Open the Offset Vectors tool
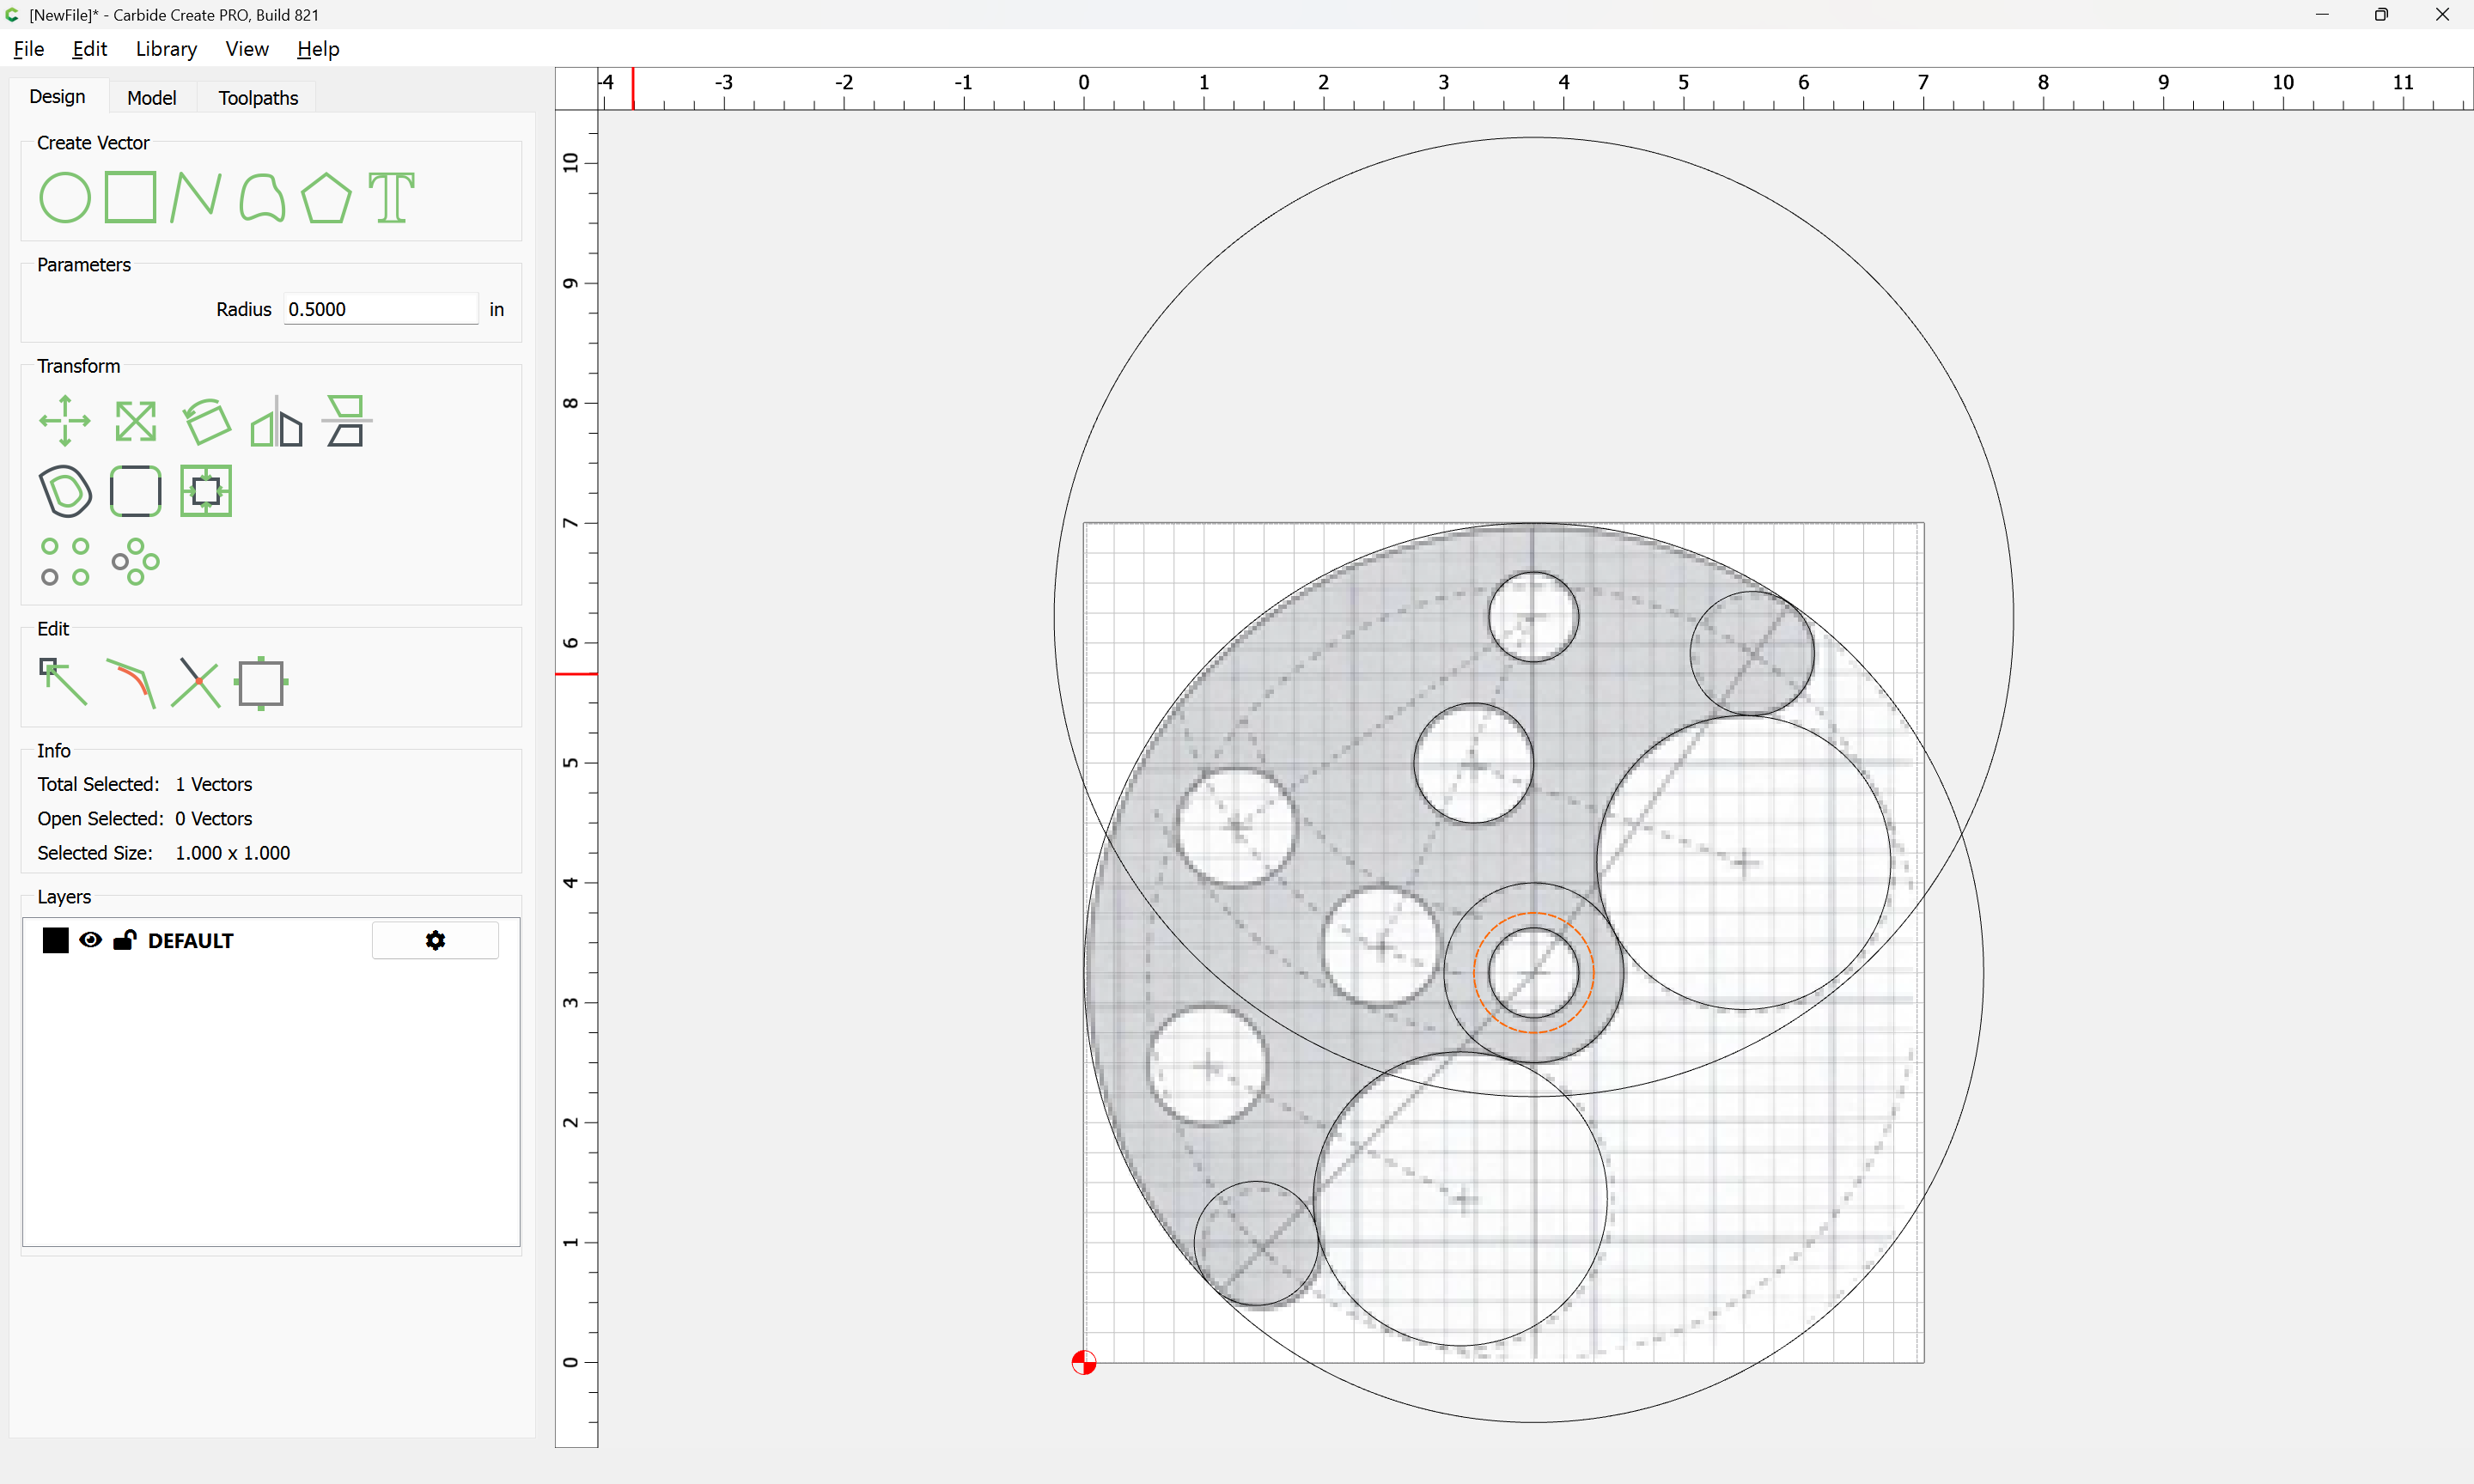This screenshot has height=1484, width=2474. tap(65, 491)
